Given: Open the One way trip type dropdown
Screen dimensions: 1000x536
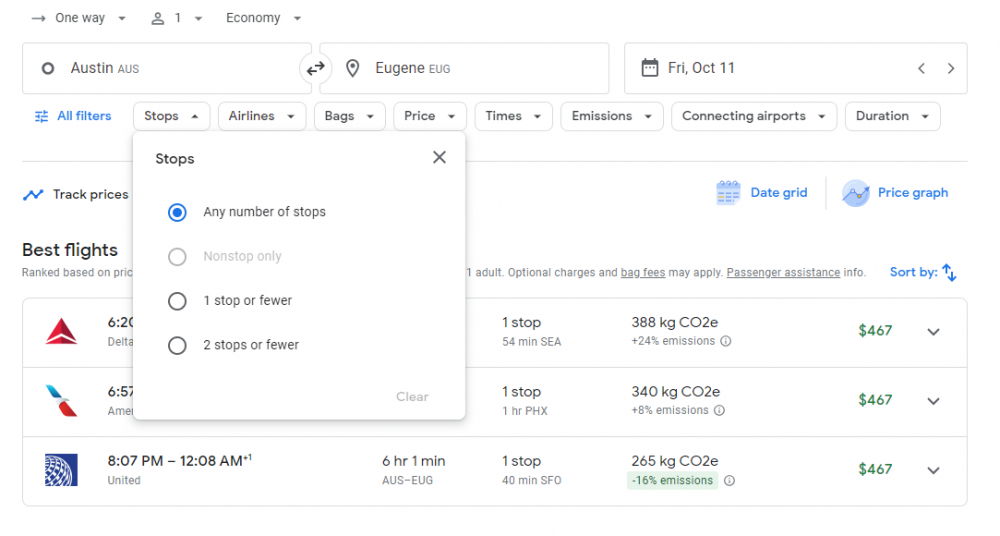Looking at the screenshot, I should coord(80,18).
